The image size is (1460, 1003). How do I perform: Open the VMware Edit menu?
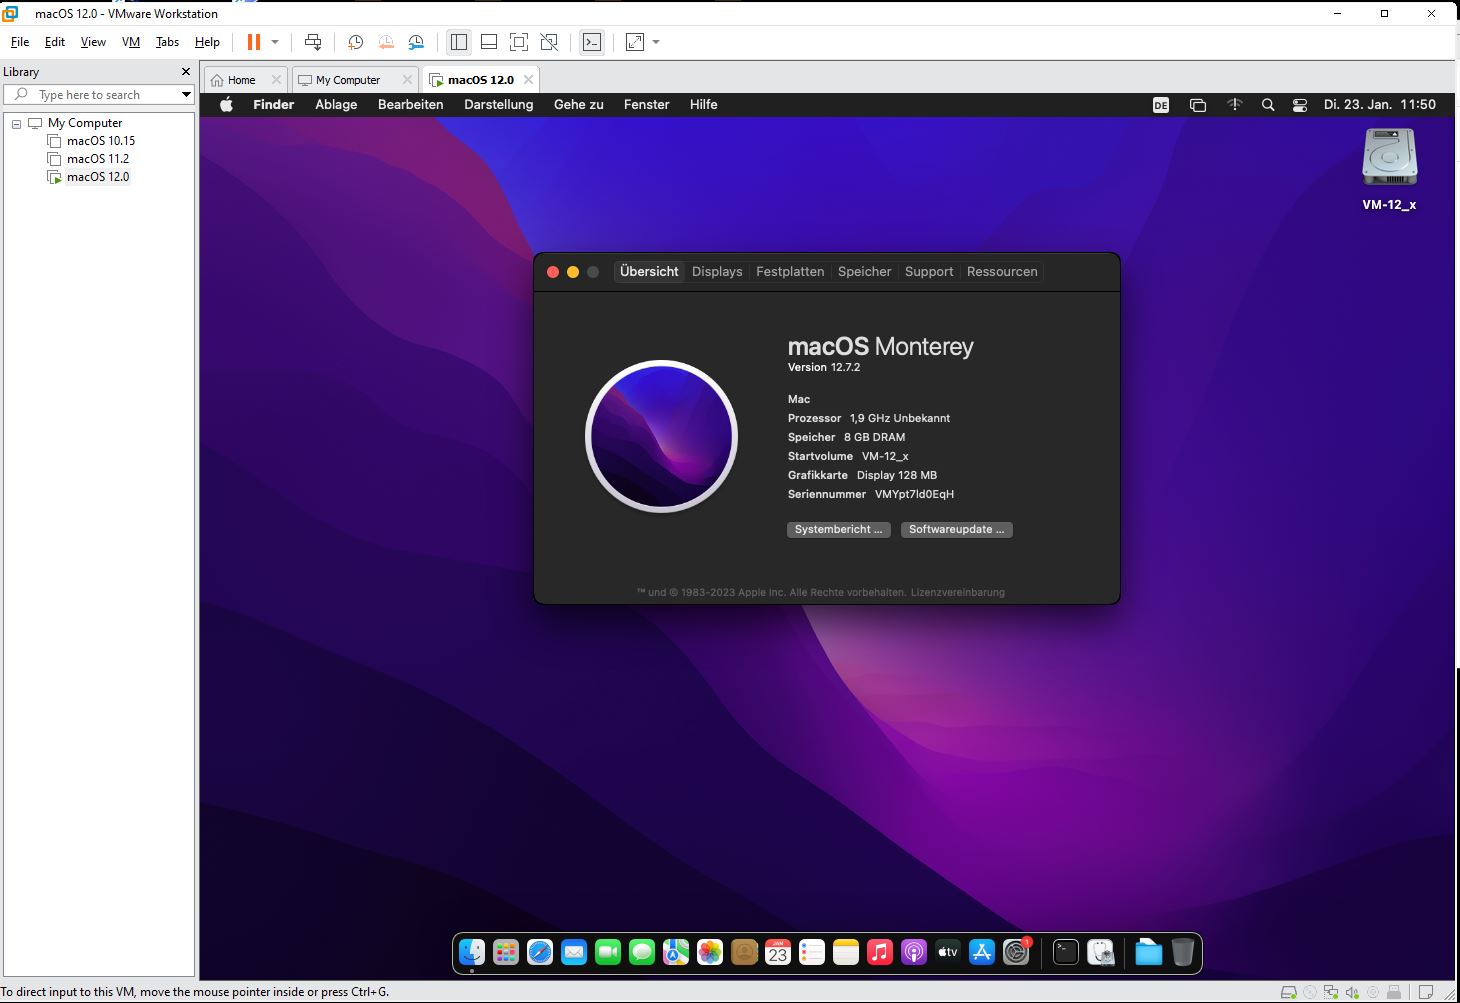click(x=55, y=42)
